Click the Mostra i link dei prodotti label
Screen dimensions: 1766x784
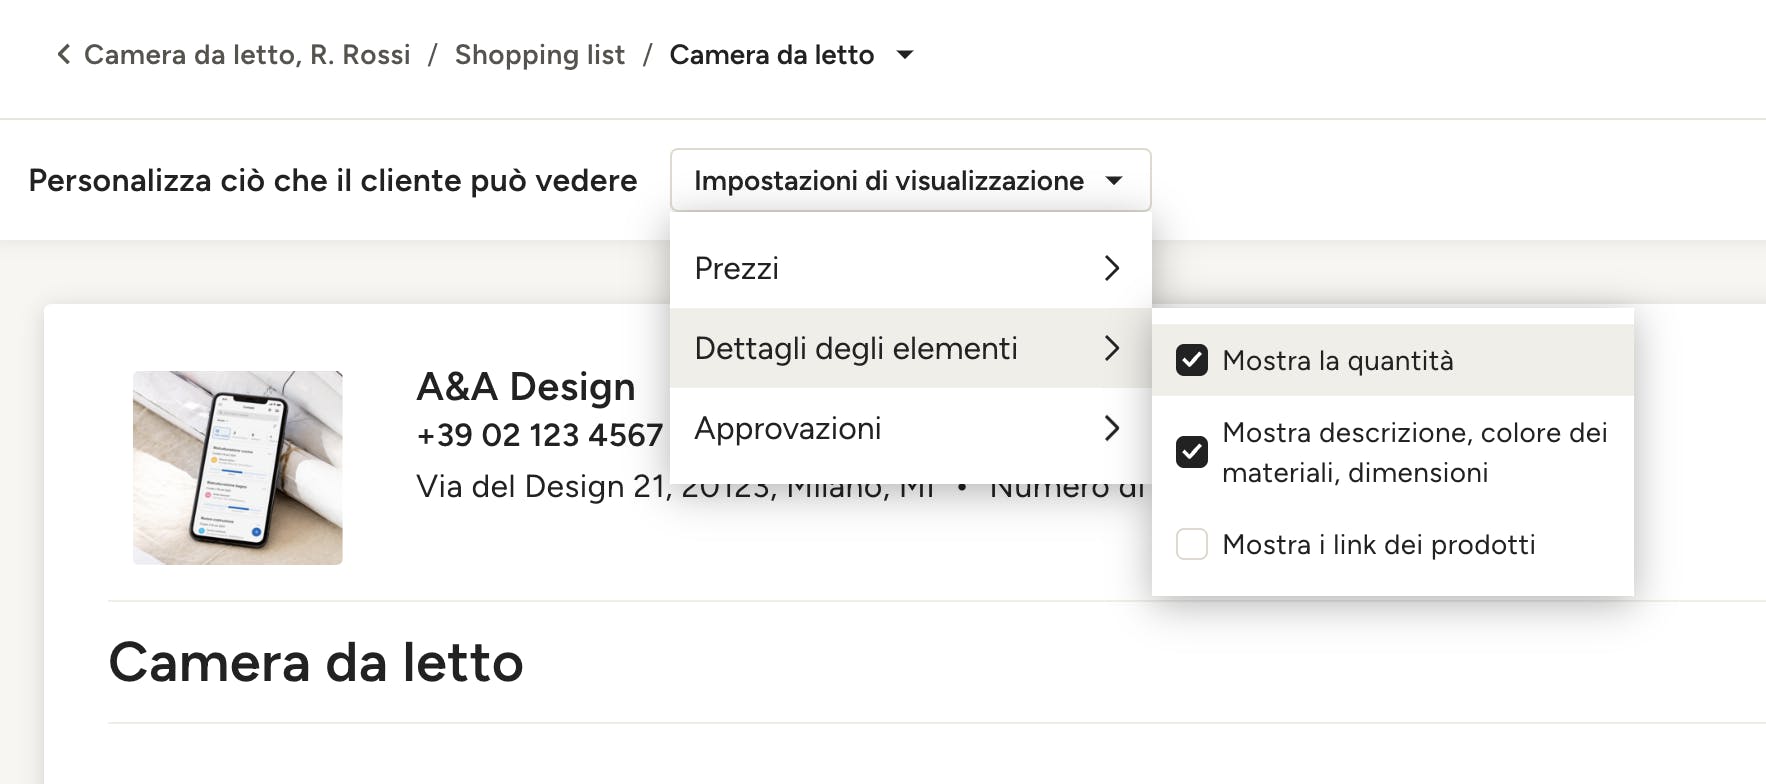[1379, 544]
